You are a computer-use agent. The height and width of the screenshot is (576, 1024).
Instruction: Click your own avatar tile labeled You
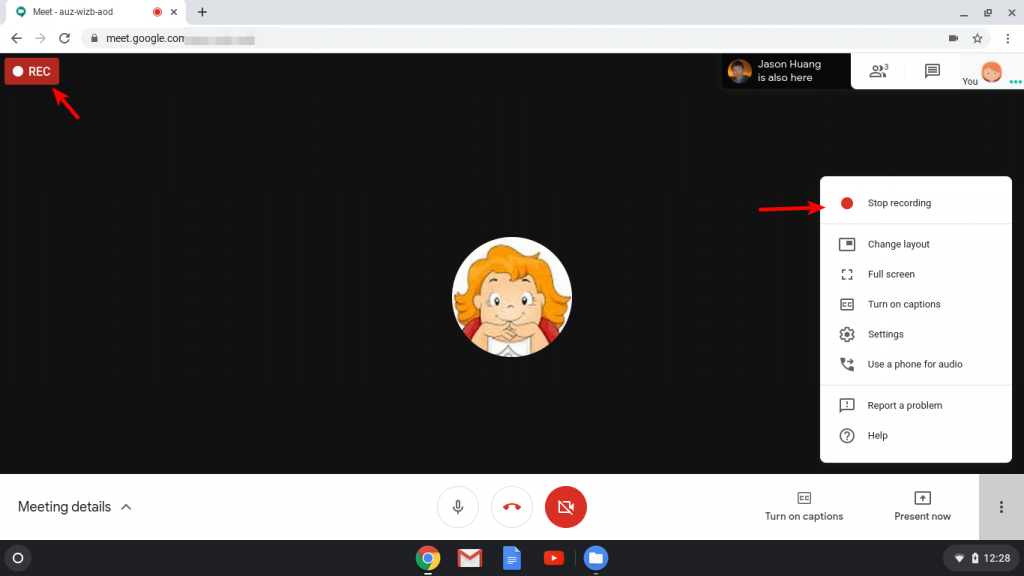pos(991,71)
